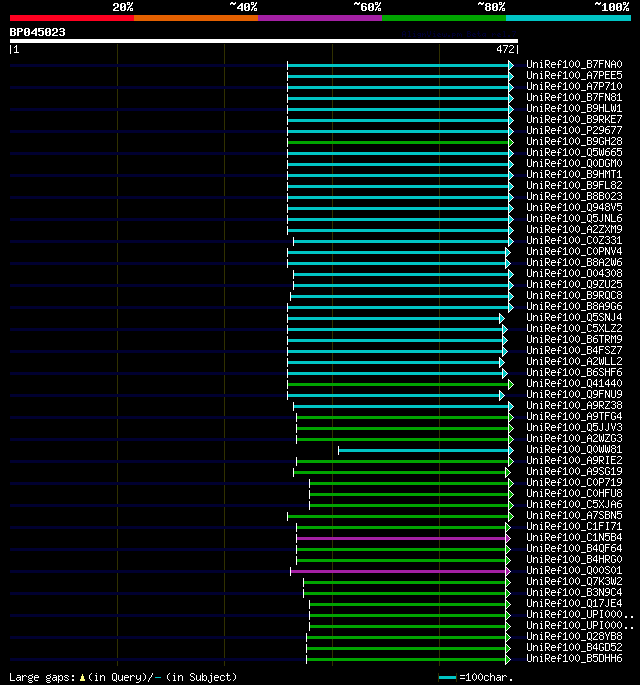The image size is (640, 685).
Task: Click hit UniRef100_B3N9C4
Action: (x=574, y=592)
